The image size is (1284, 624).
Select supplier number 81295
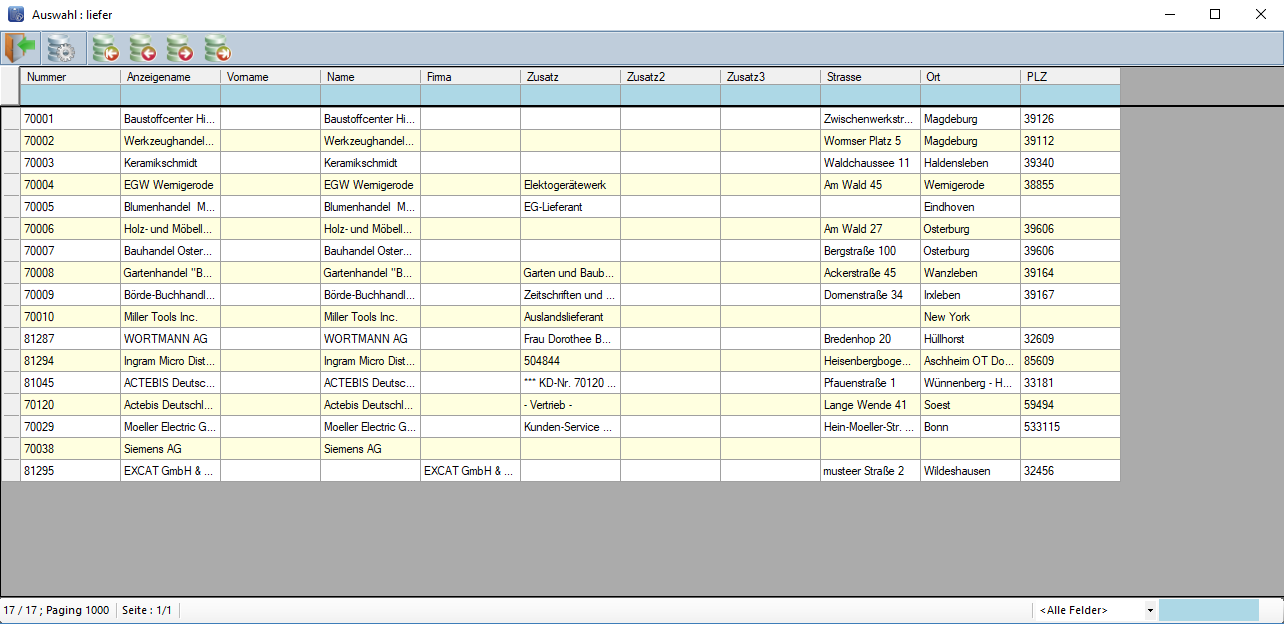click(70, 471)
